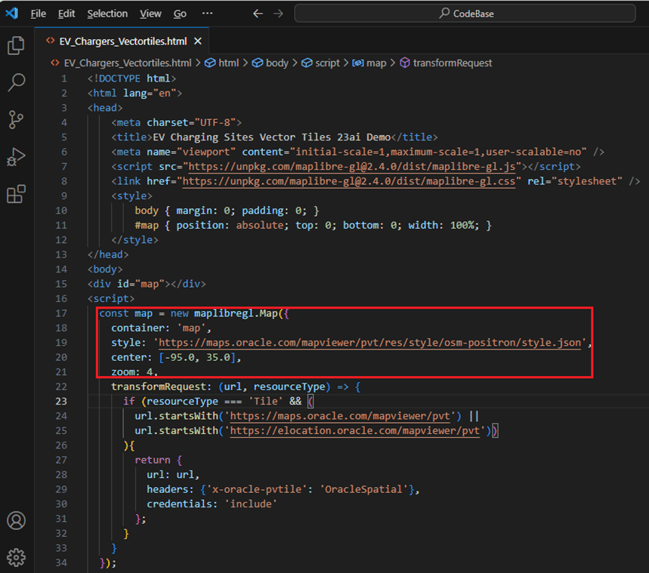
Task: Click the 'zoom: 4,' text on line 21
Action: coord(135,372)
